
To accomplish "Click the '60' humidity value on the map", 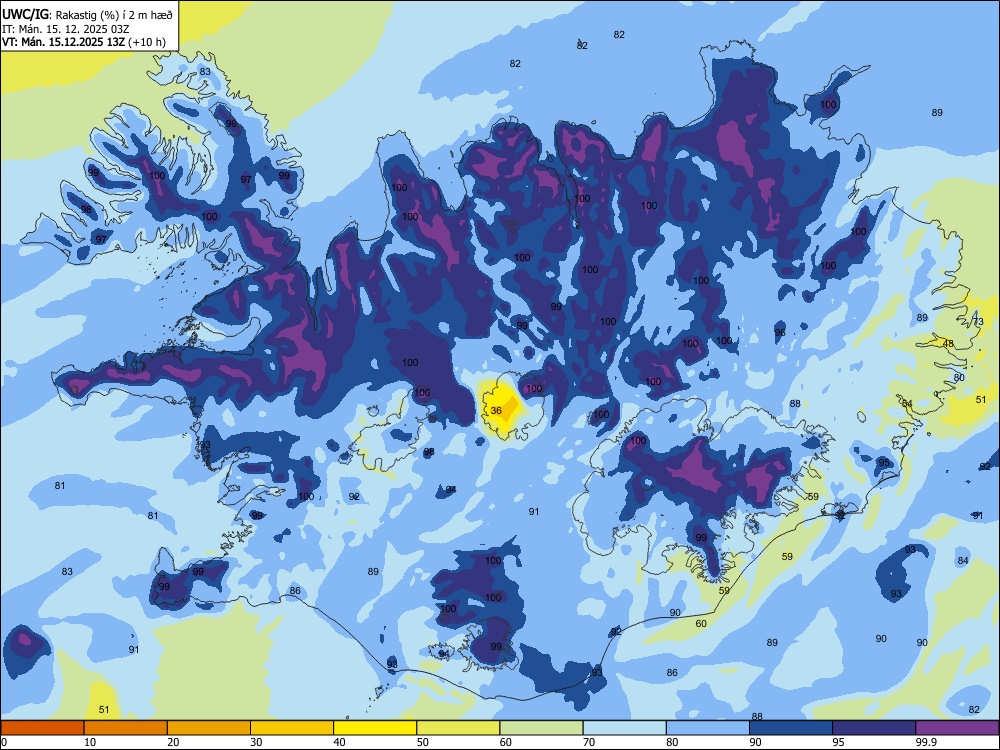I will pyautogui.click(x=701, y=624).
